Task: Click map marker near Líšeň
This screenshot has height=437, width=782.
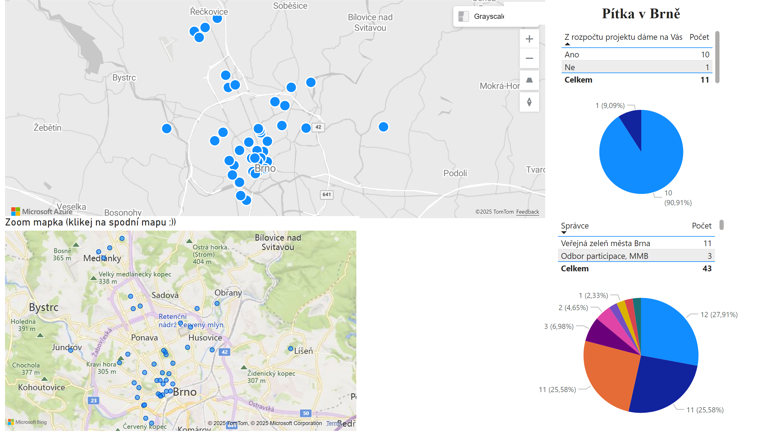Action: click(x=291, y=349)
